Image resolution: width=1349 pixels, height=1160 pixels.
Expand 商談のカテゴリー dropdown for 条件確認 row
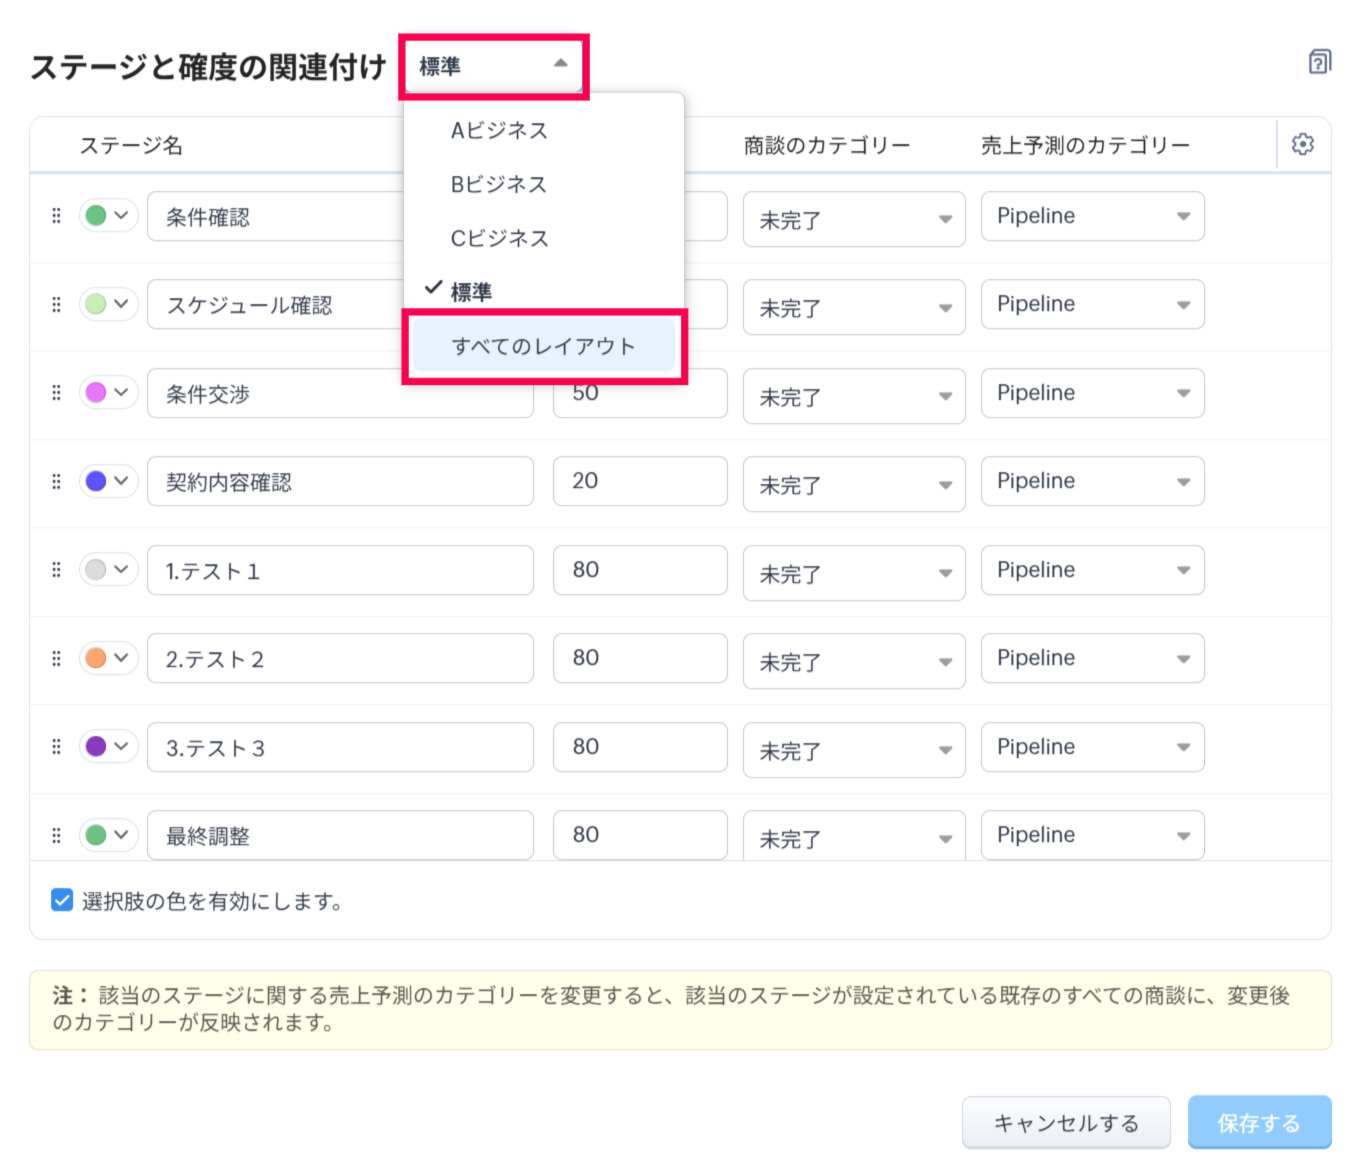tap(853, 219)
